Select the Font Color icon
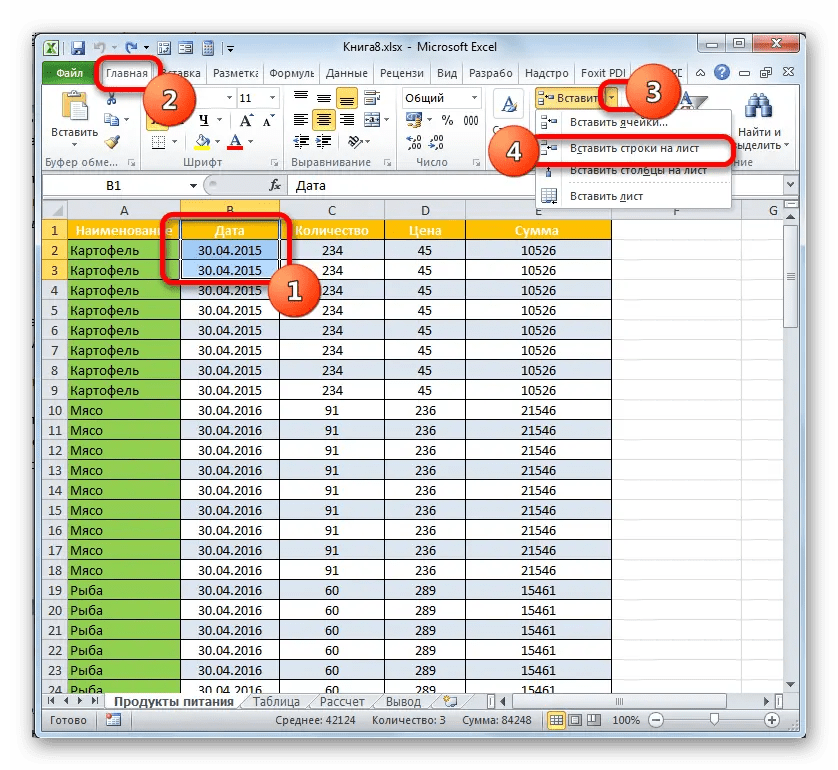The image size is (838, 770). pyautogui.click(x=236, y=141)
